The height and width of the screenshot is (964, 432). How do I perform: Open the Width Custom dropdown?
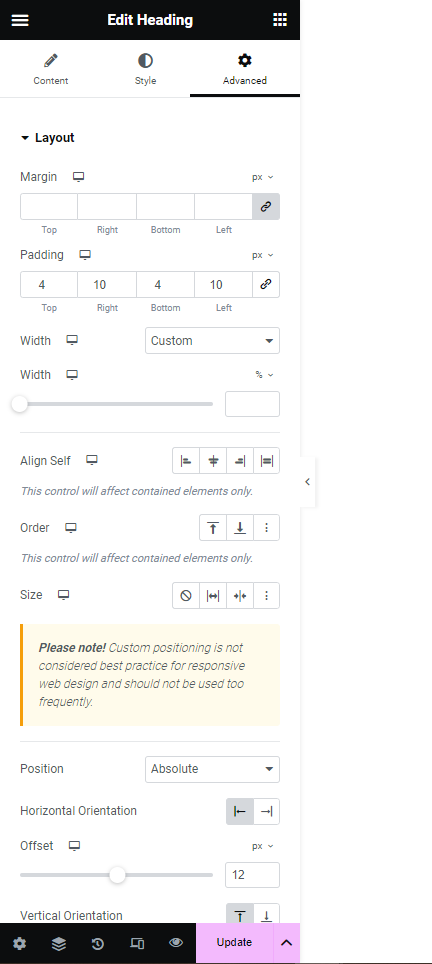coord(213,341)
